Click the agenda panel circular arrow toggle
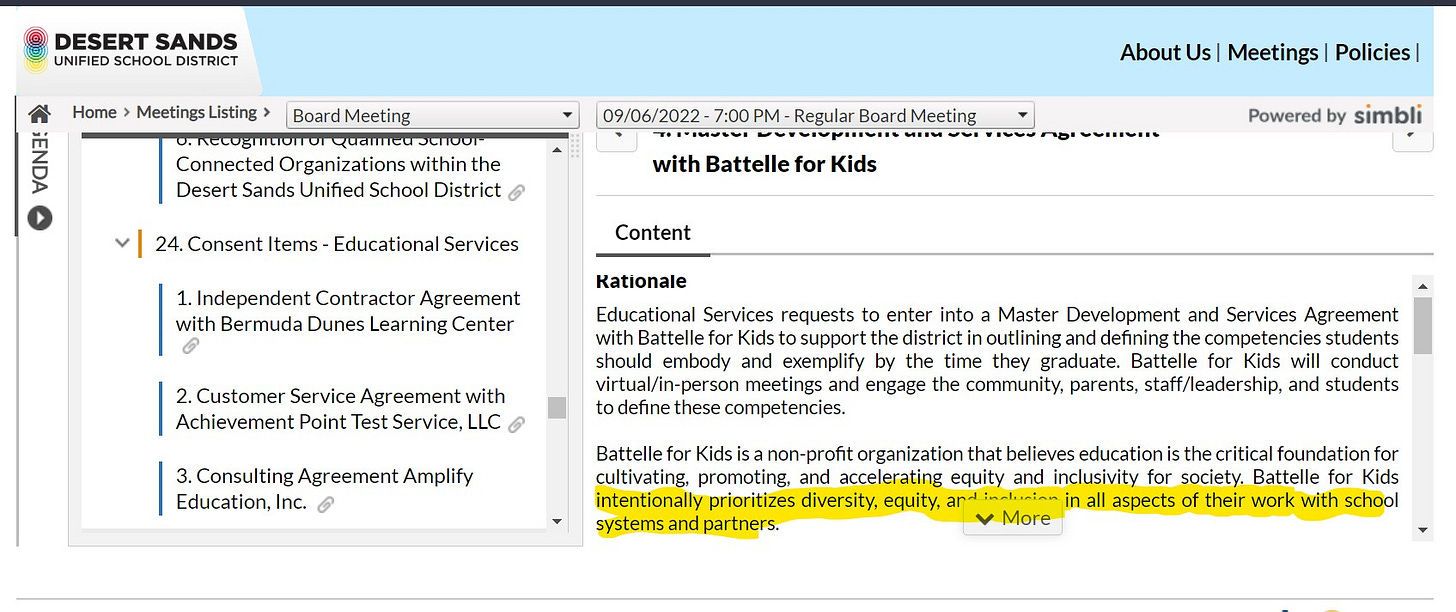 [x=40, y=217]
